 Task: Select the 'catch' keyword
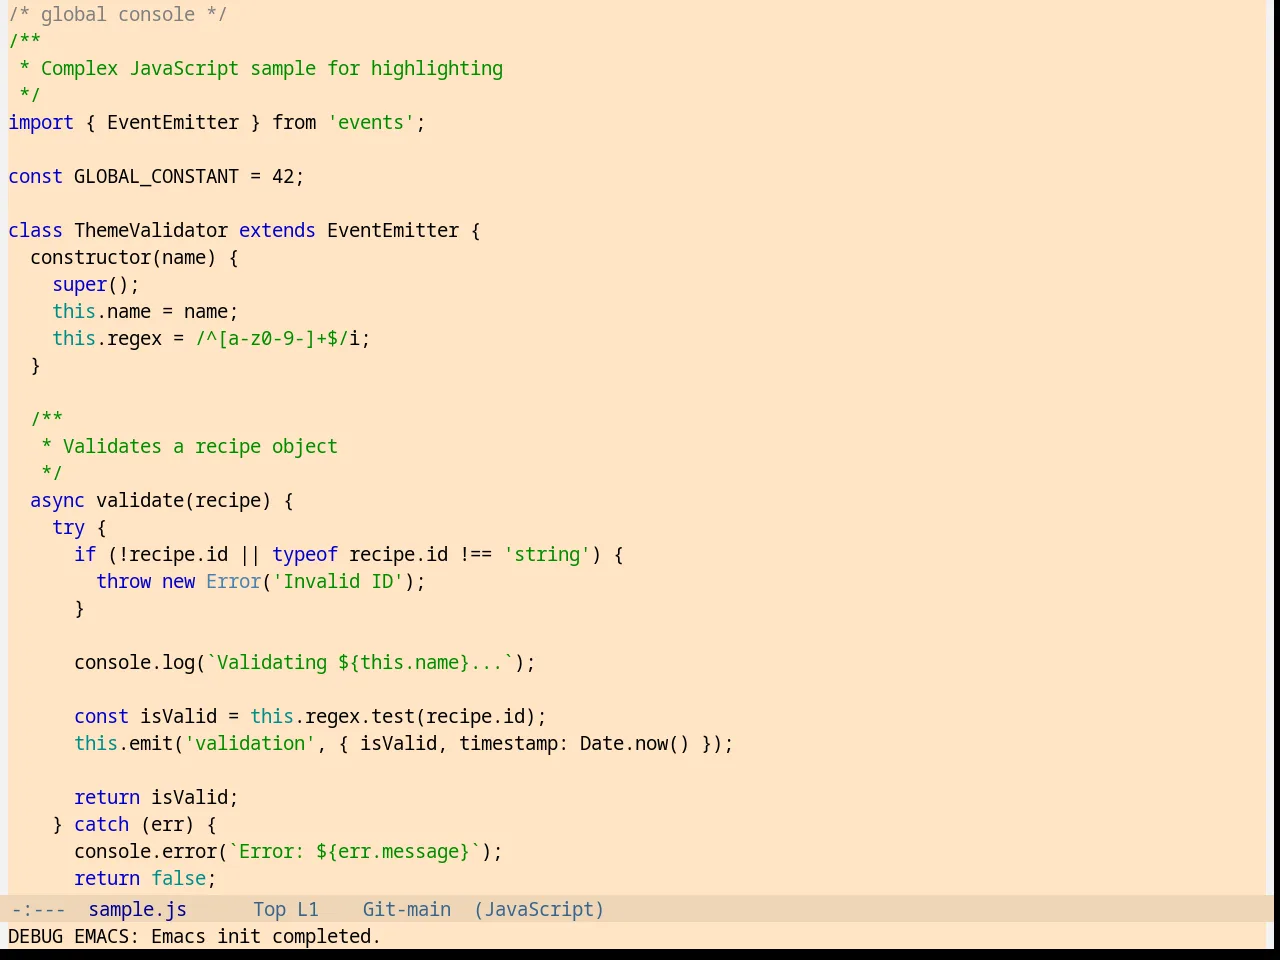(101, 824)
